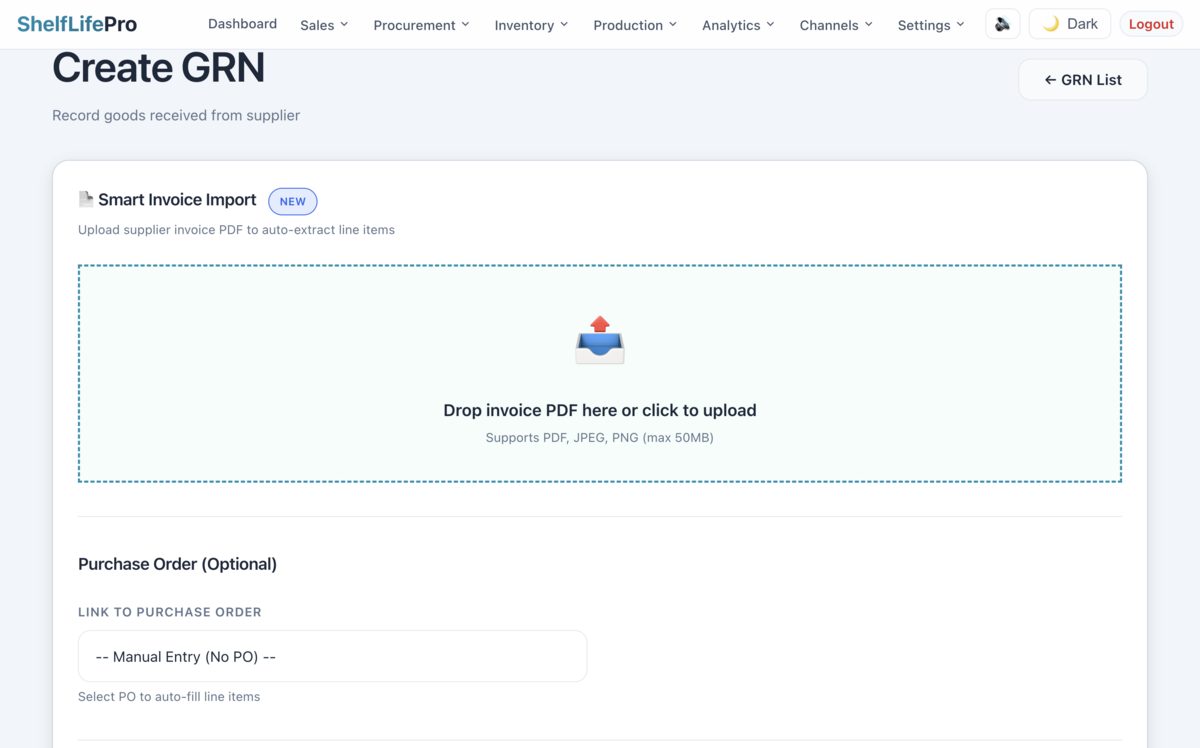Click the Logout button
This screenshot has height=748, width=1200.
click(1150, 24)
